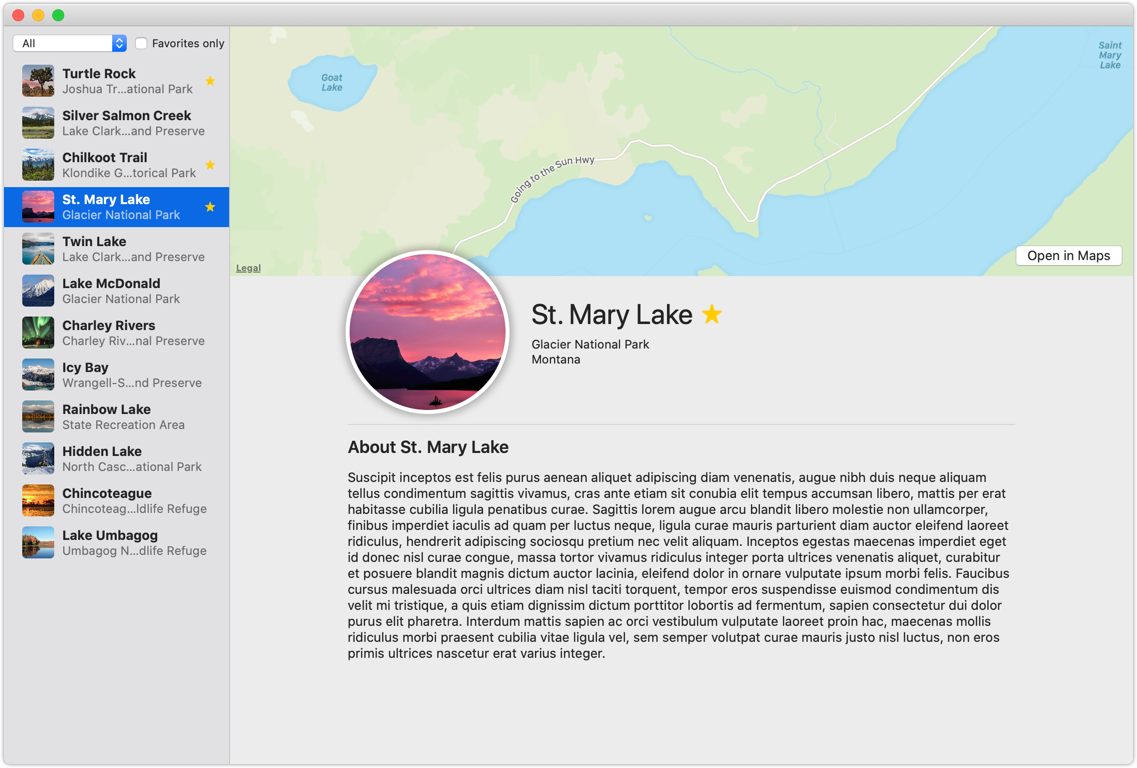
Task: Click the Open in Maps button
Action: 1068,255
